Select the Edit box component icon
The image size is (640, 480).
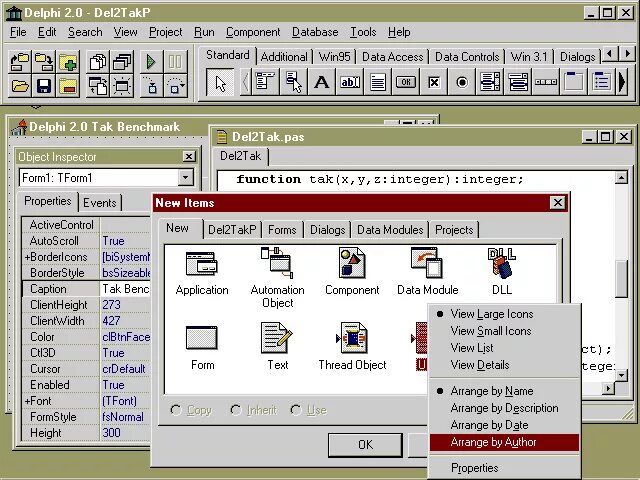pyautogui.click(x=350, y=82)
